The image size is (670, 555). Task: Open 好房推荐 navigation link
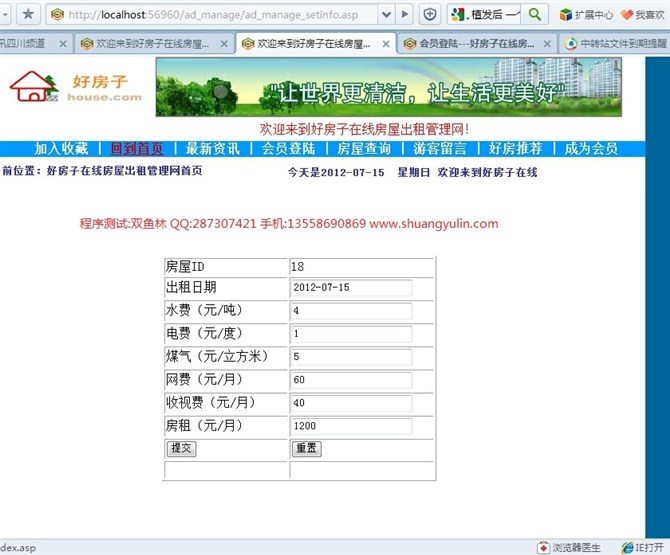point(516,148)
